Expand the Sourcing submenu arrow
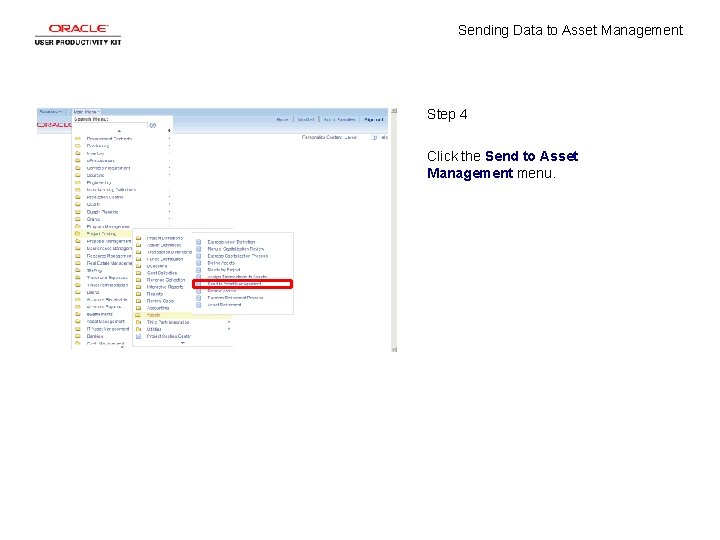Screen dimensions: 720x540 [169, 175]
